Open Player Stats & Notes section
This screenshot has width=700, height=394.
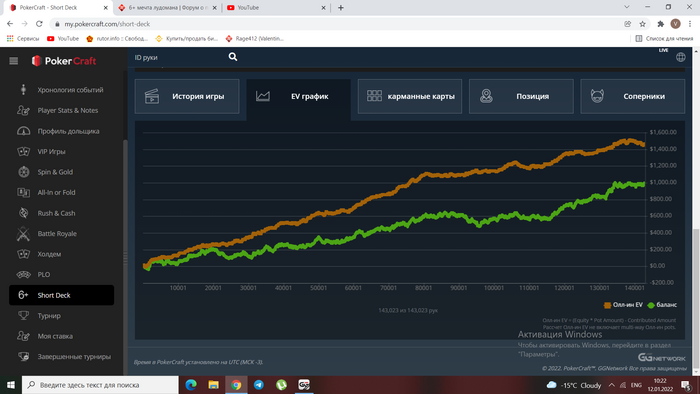pyautogui.click(x=67, y=110)
